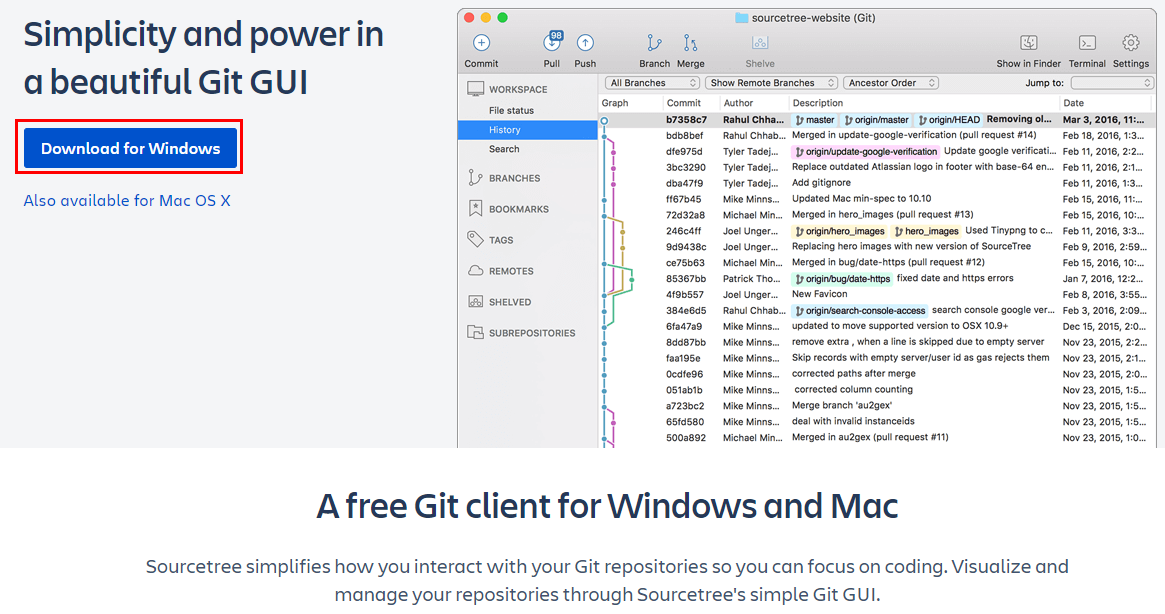1165x614 pixels.
Task: Select the corrected column counting commit
Action: coord(877,390)
